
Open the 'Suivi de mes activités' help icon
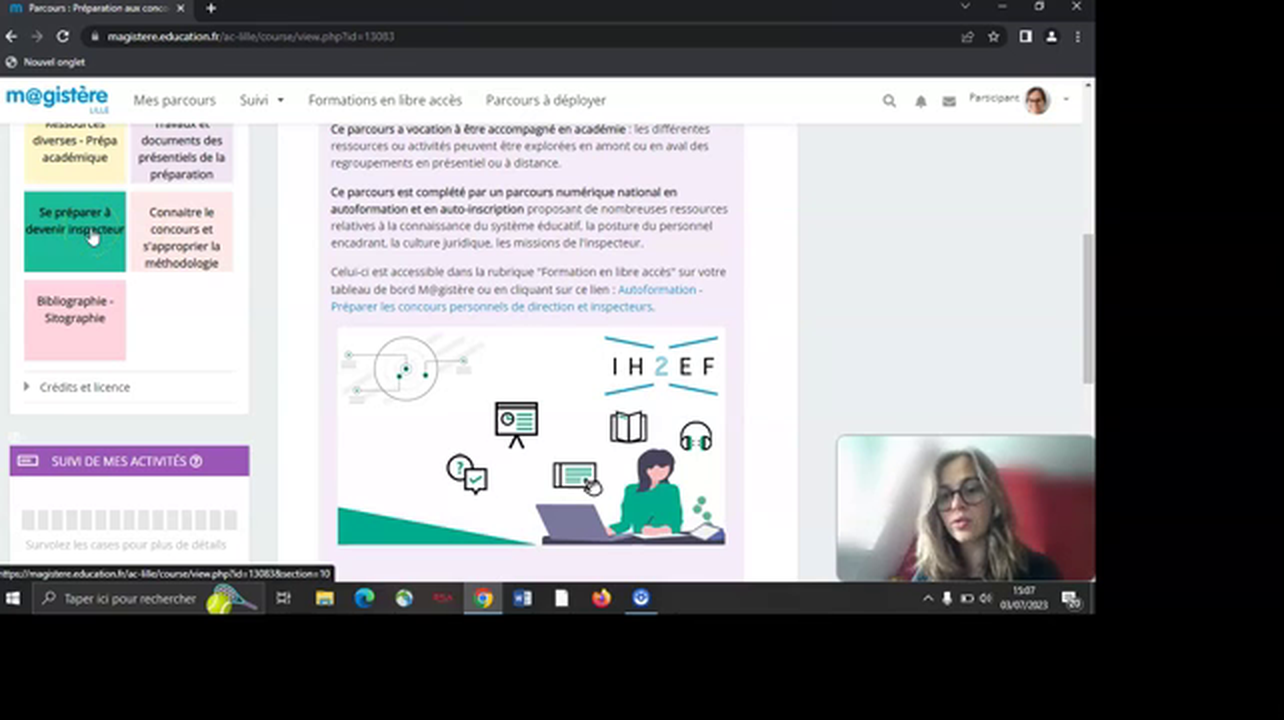point(196,461)
